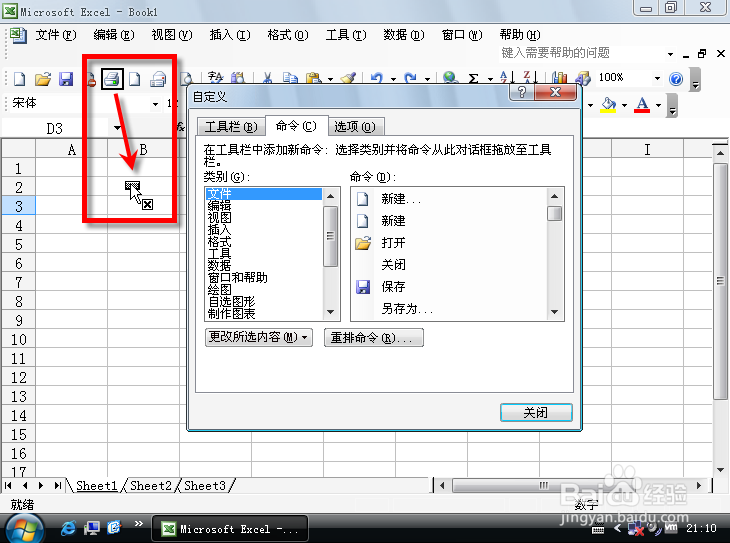The image size is (730, 543).
Task: Open the 文件 menu
Action: [x=56, y=35]
